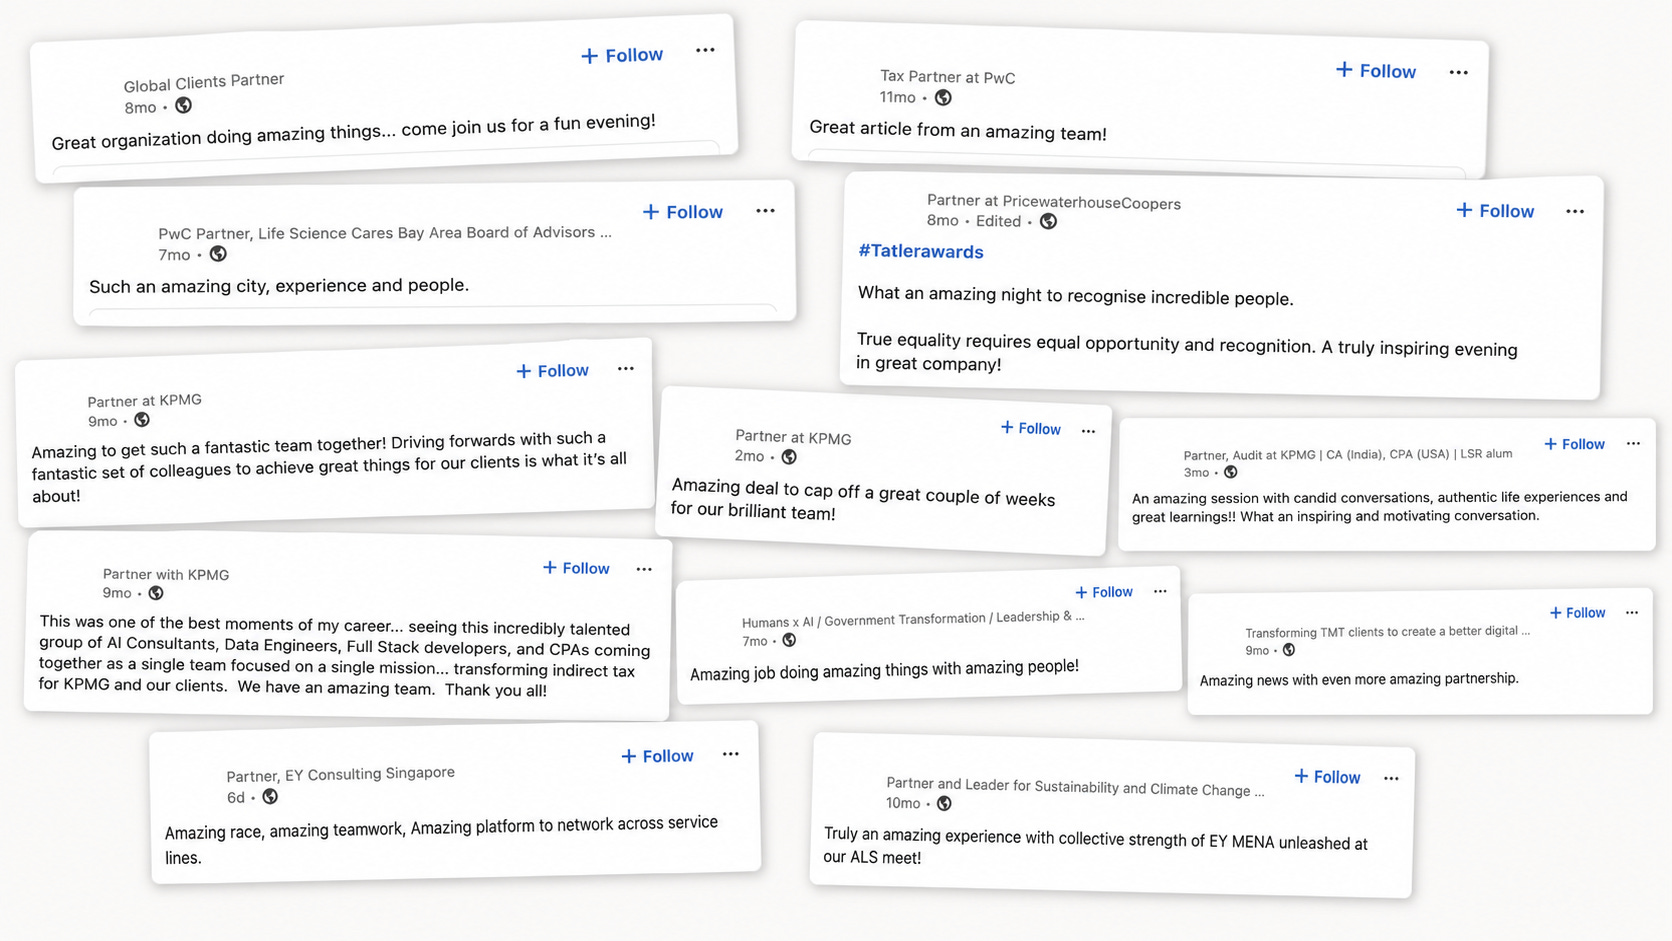Follow the Partner at PricewaterhouseCoopers
This screenshot has width=1672, height=941.
tap(1495, 211)
